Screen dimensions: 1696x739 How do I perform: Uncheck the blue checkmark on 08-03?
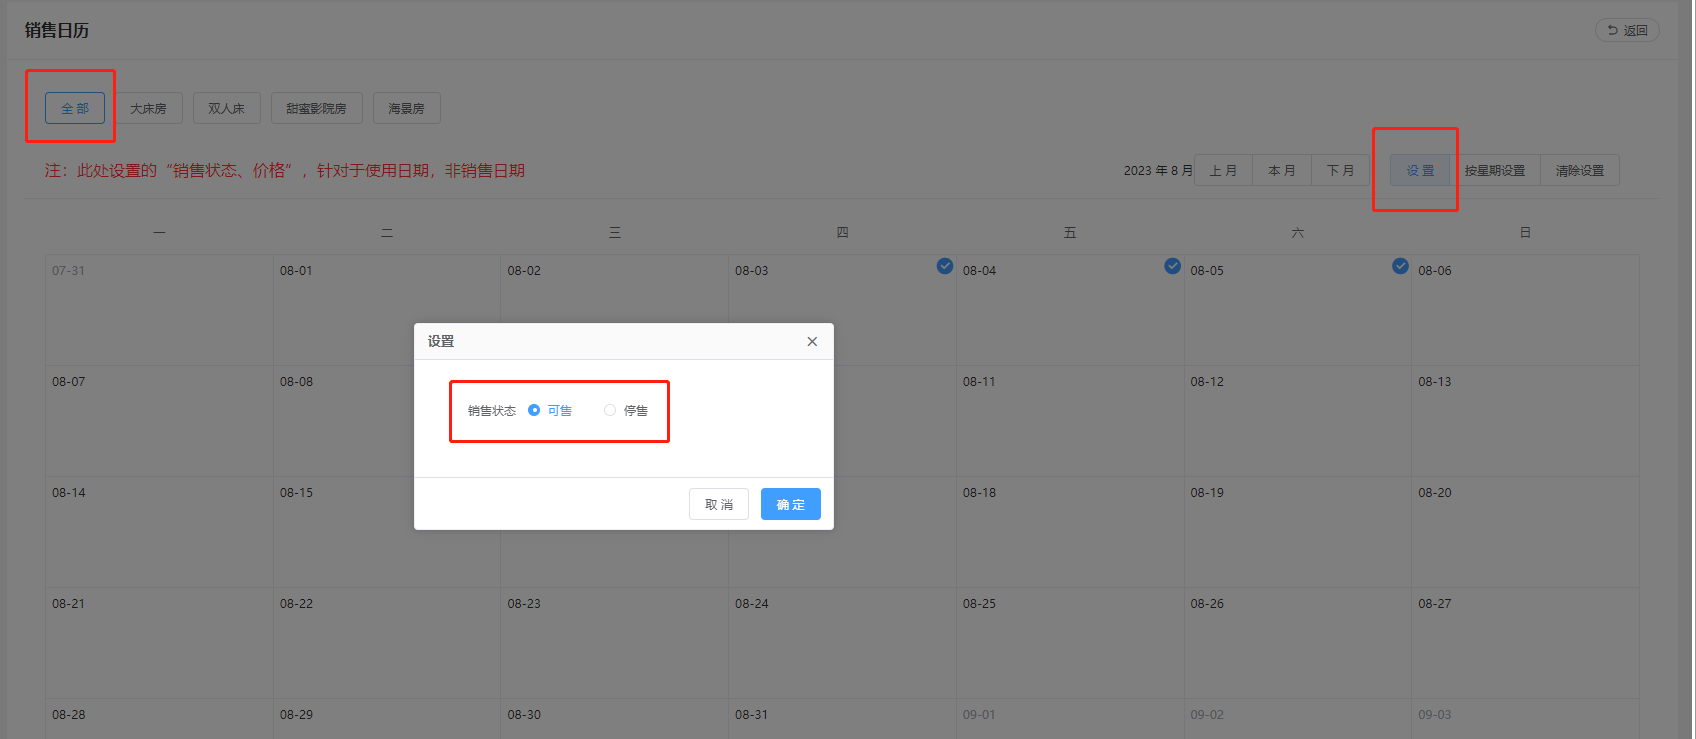pyautogui.click(x=944, y=266)
